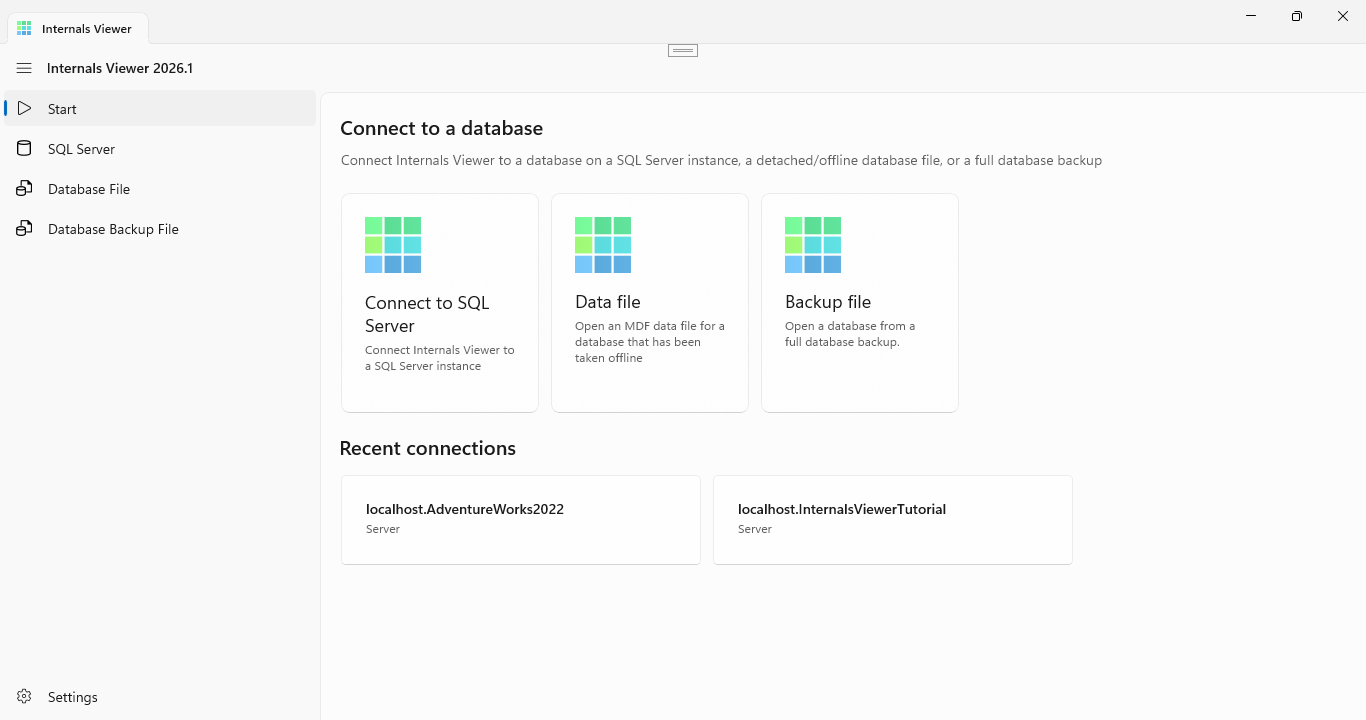Click the Recent connections heading

coord(428,448)
